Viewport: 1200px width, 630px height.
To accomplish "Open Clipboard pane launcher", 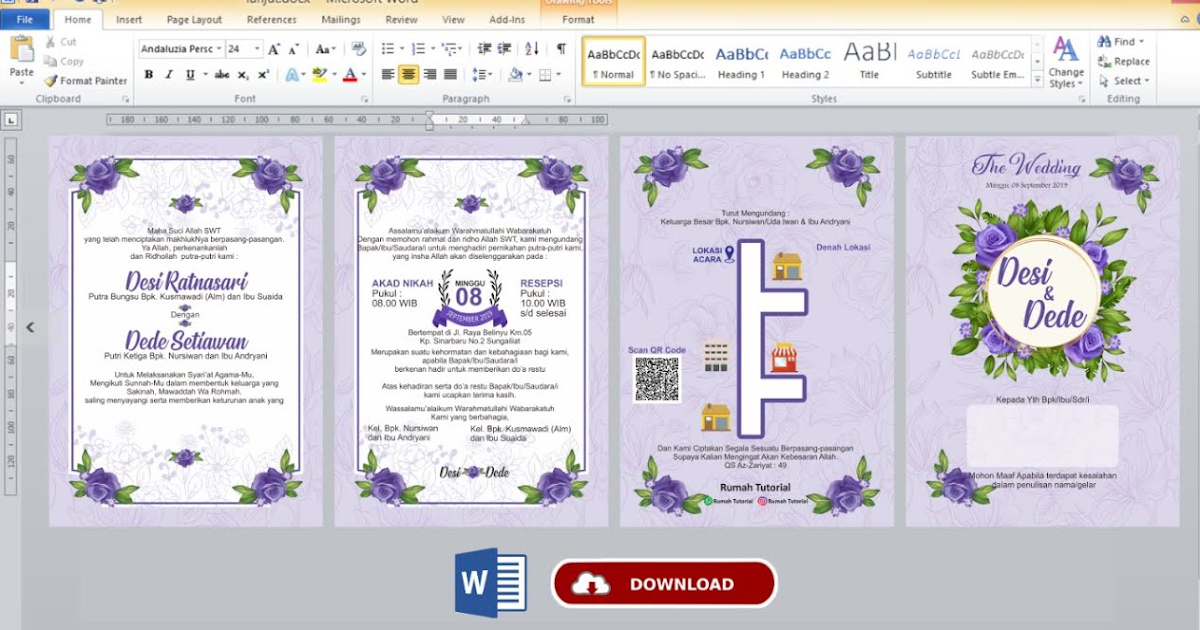I will tap(126, 99).
